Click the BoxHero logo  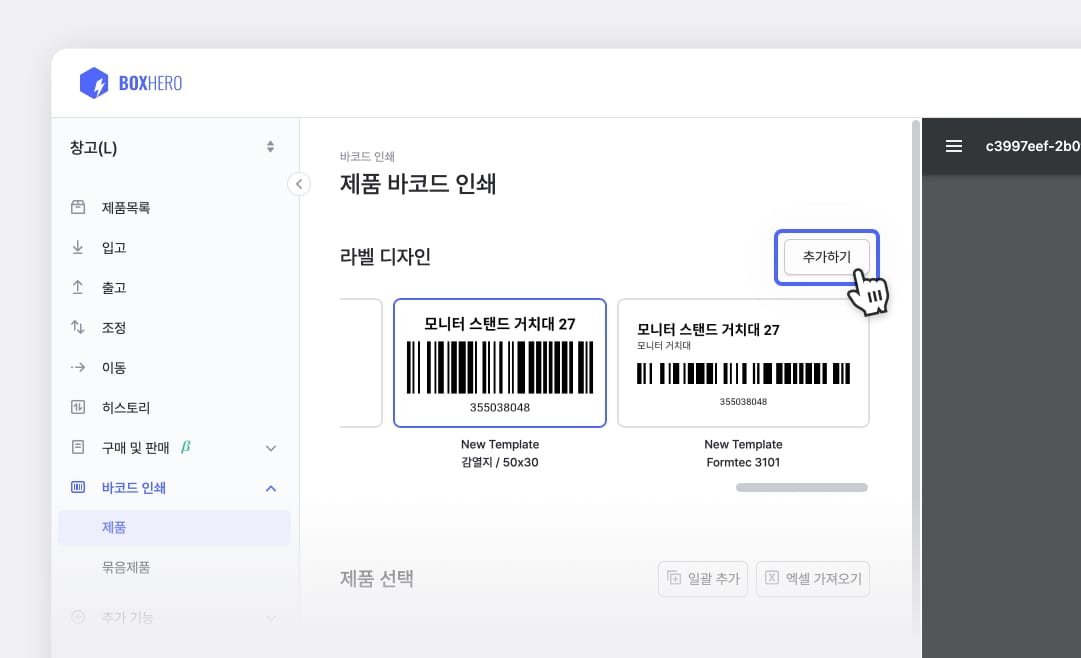coord(130,82)
